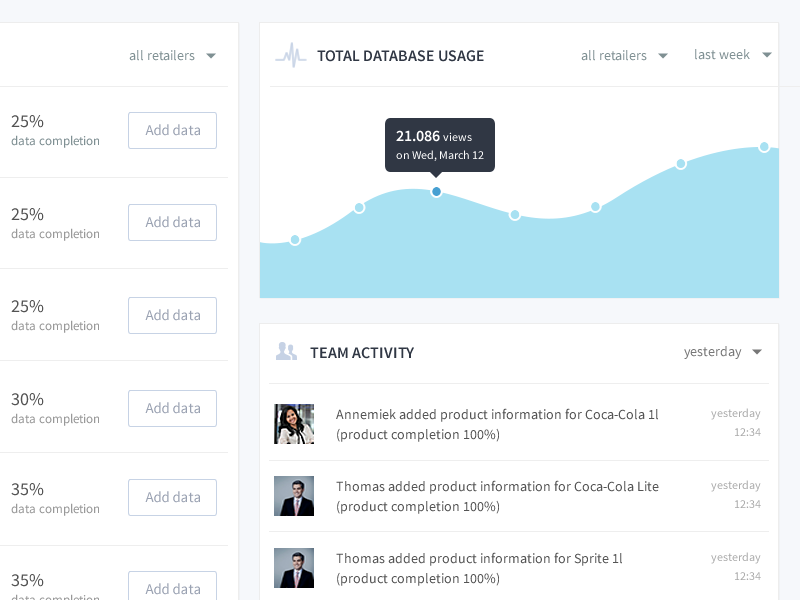Image resolution: width=800 pixels, height=600 pixels.
Task: Open the all retailers filter above the chart
Action: (x=624, y=55)
